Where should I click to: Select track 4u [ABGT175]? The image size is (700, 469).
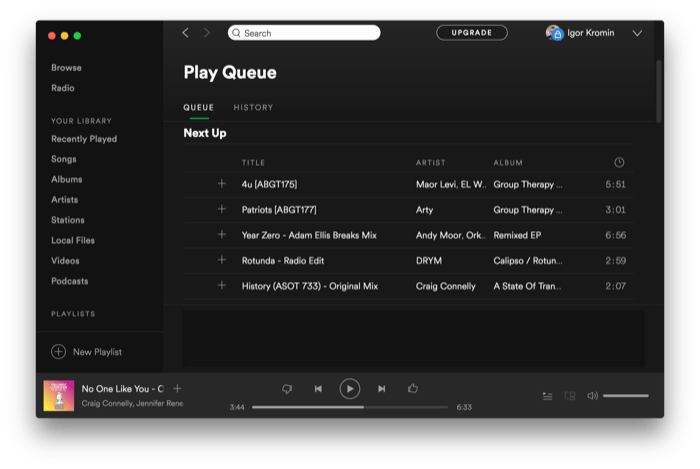tap(269, 184)
